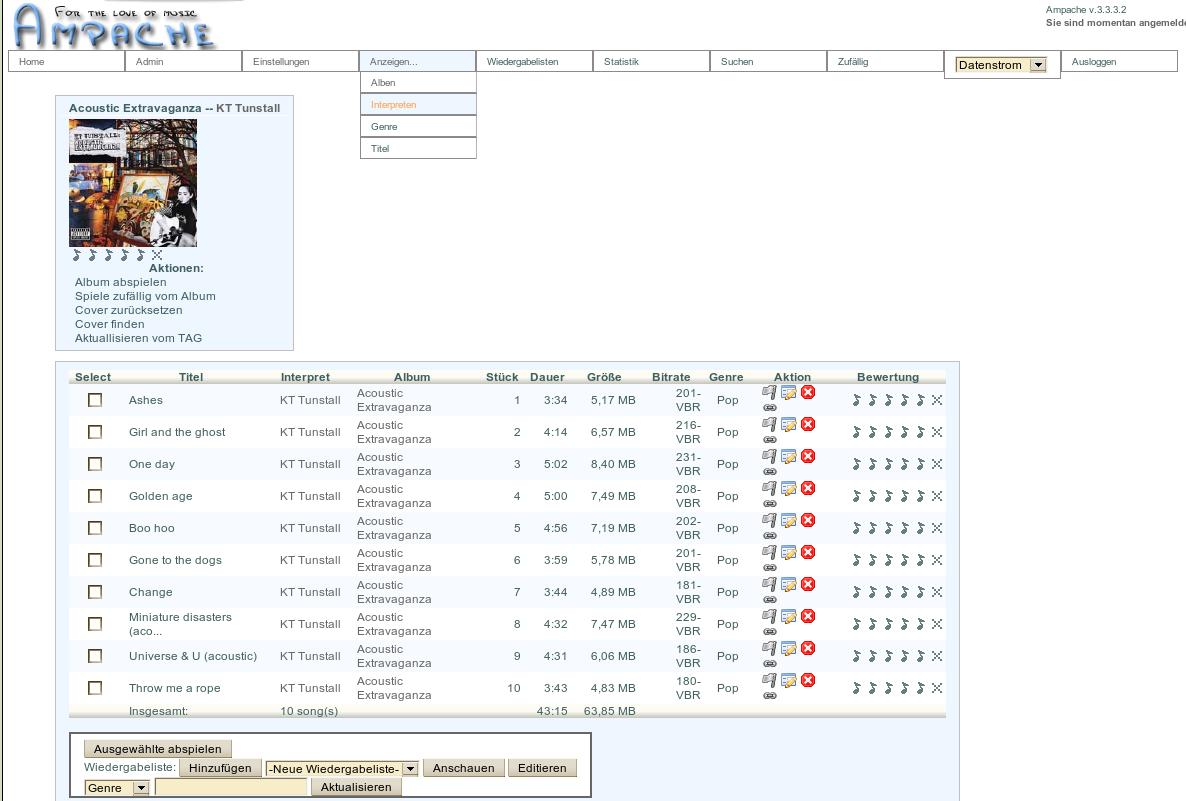Check the Gone to the dogs row

(x=95, y=560)
